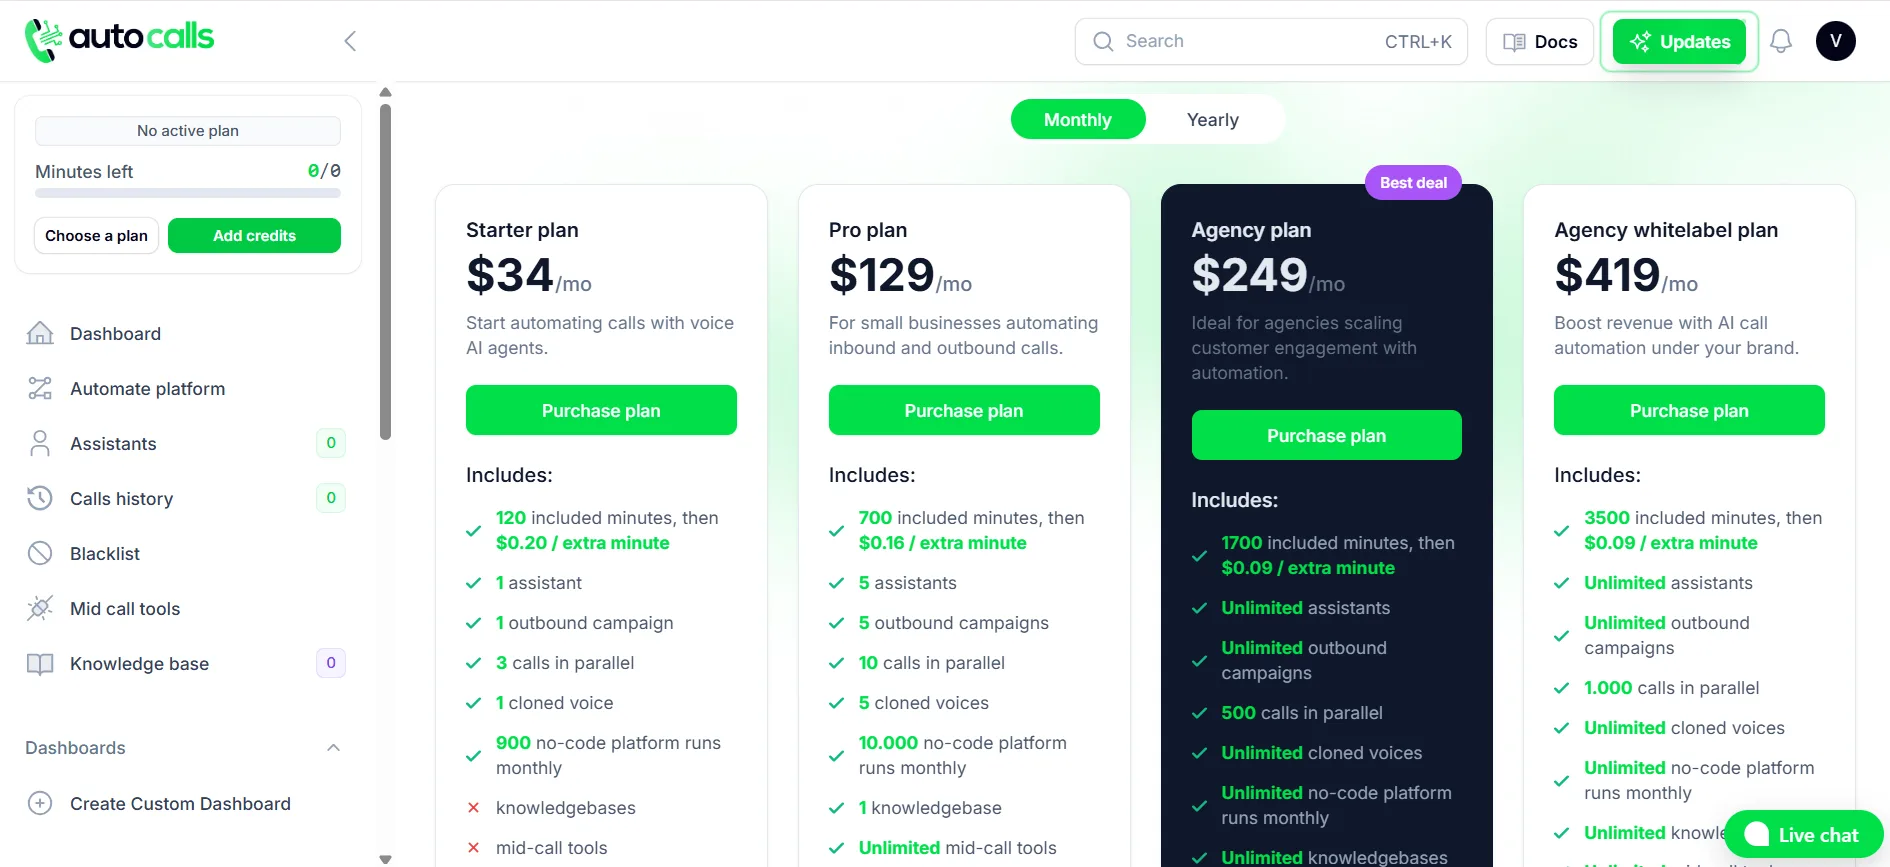The image size is (1890, 867).
Task: Open Calls history clock icon
Action: (40, 498)
